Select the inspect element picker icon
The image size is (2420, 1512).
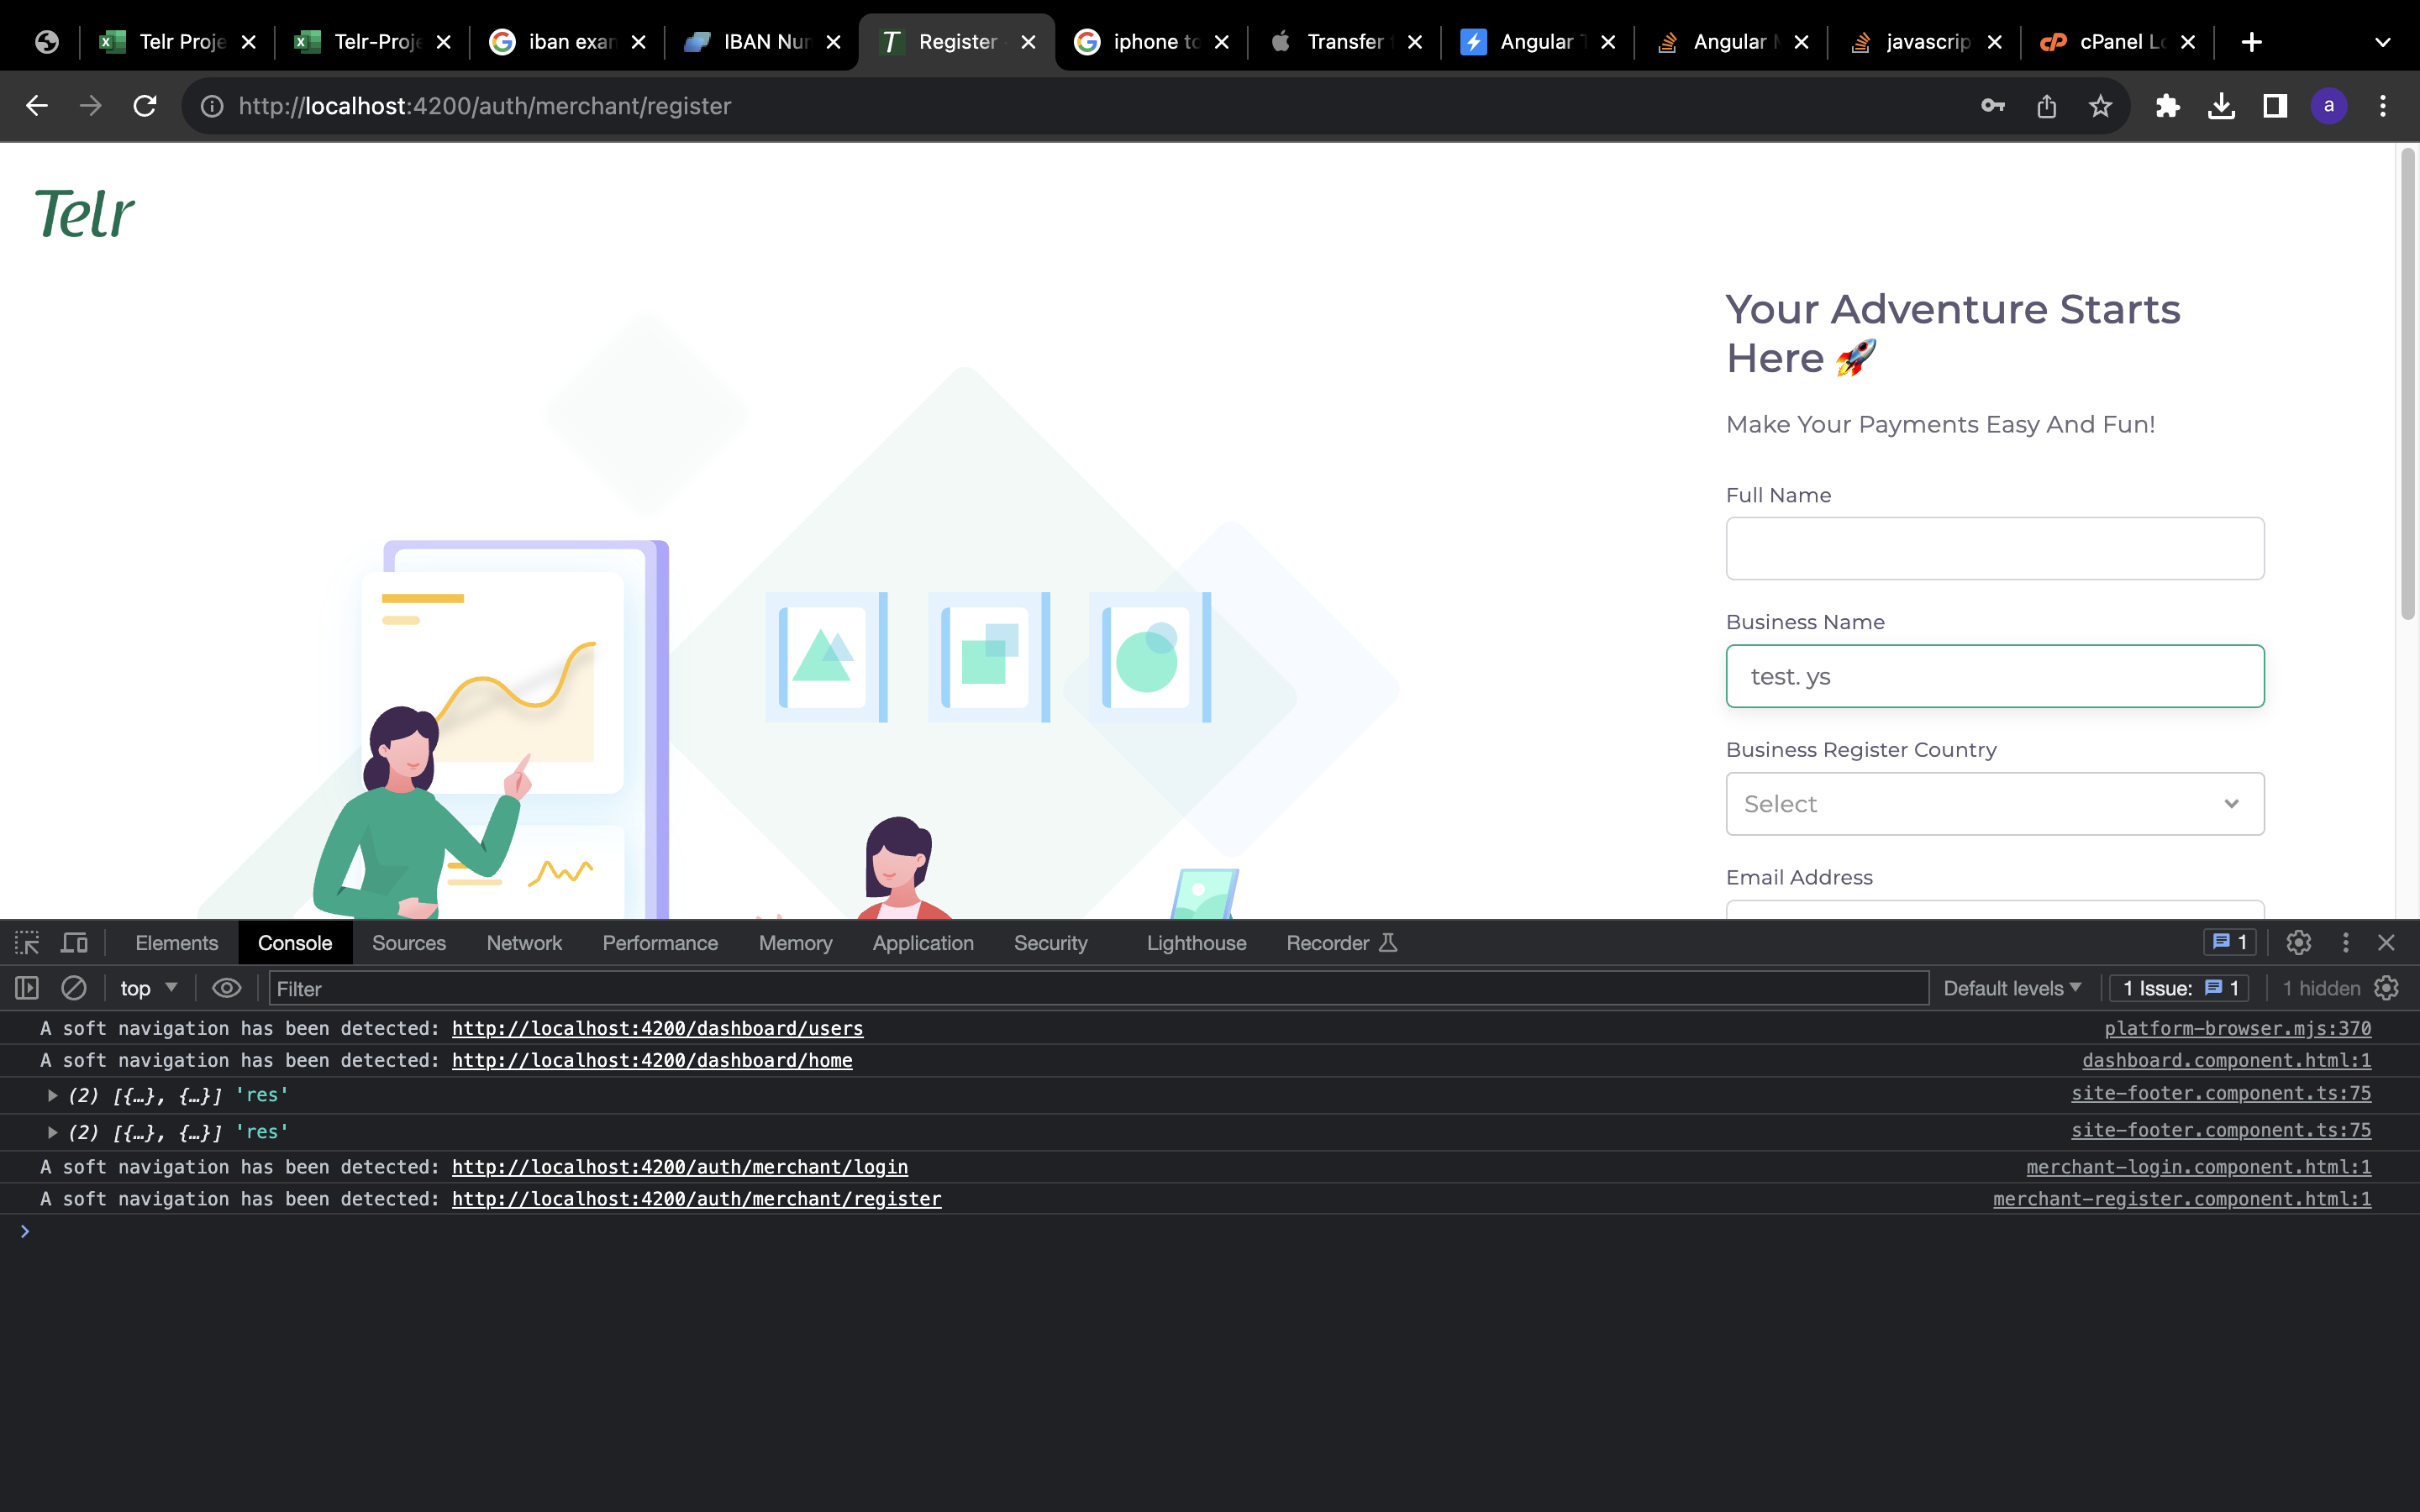27,943
